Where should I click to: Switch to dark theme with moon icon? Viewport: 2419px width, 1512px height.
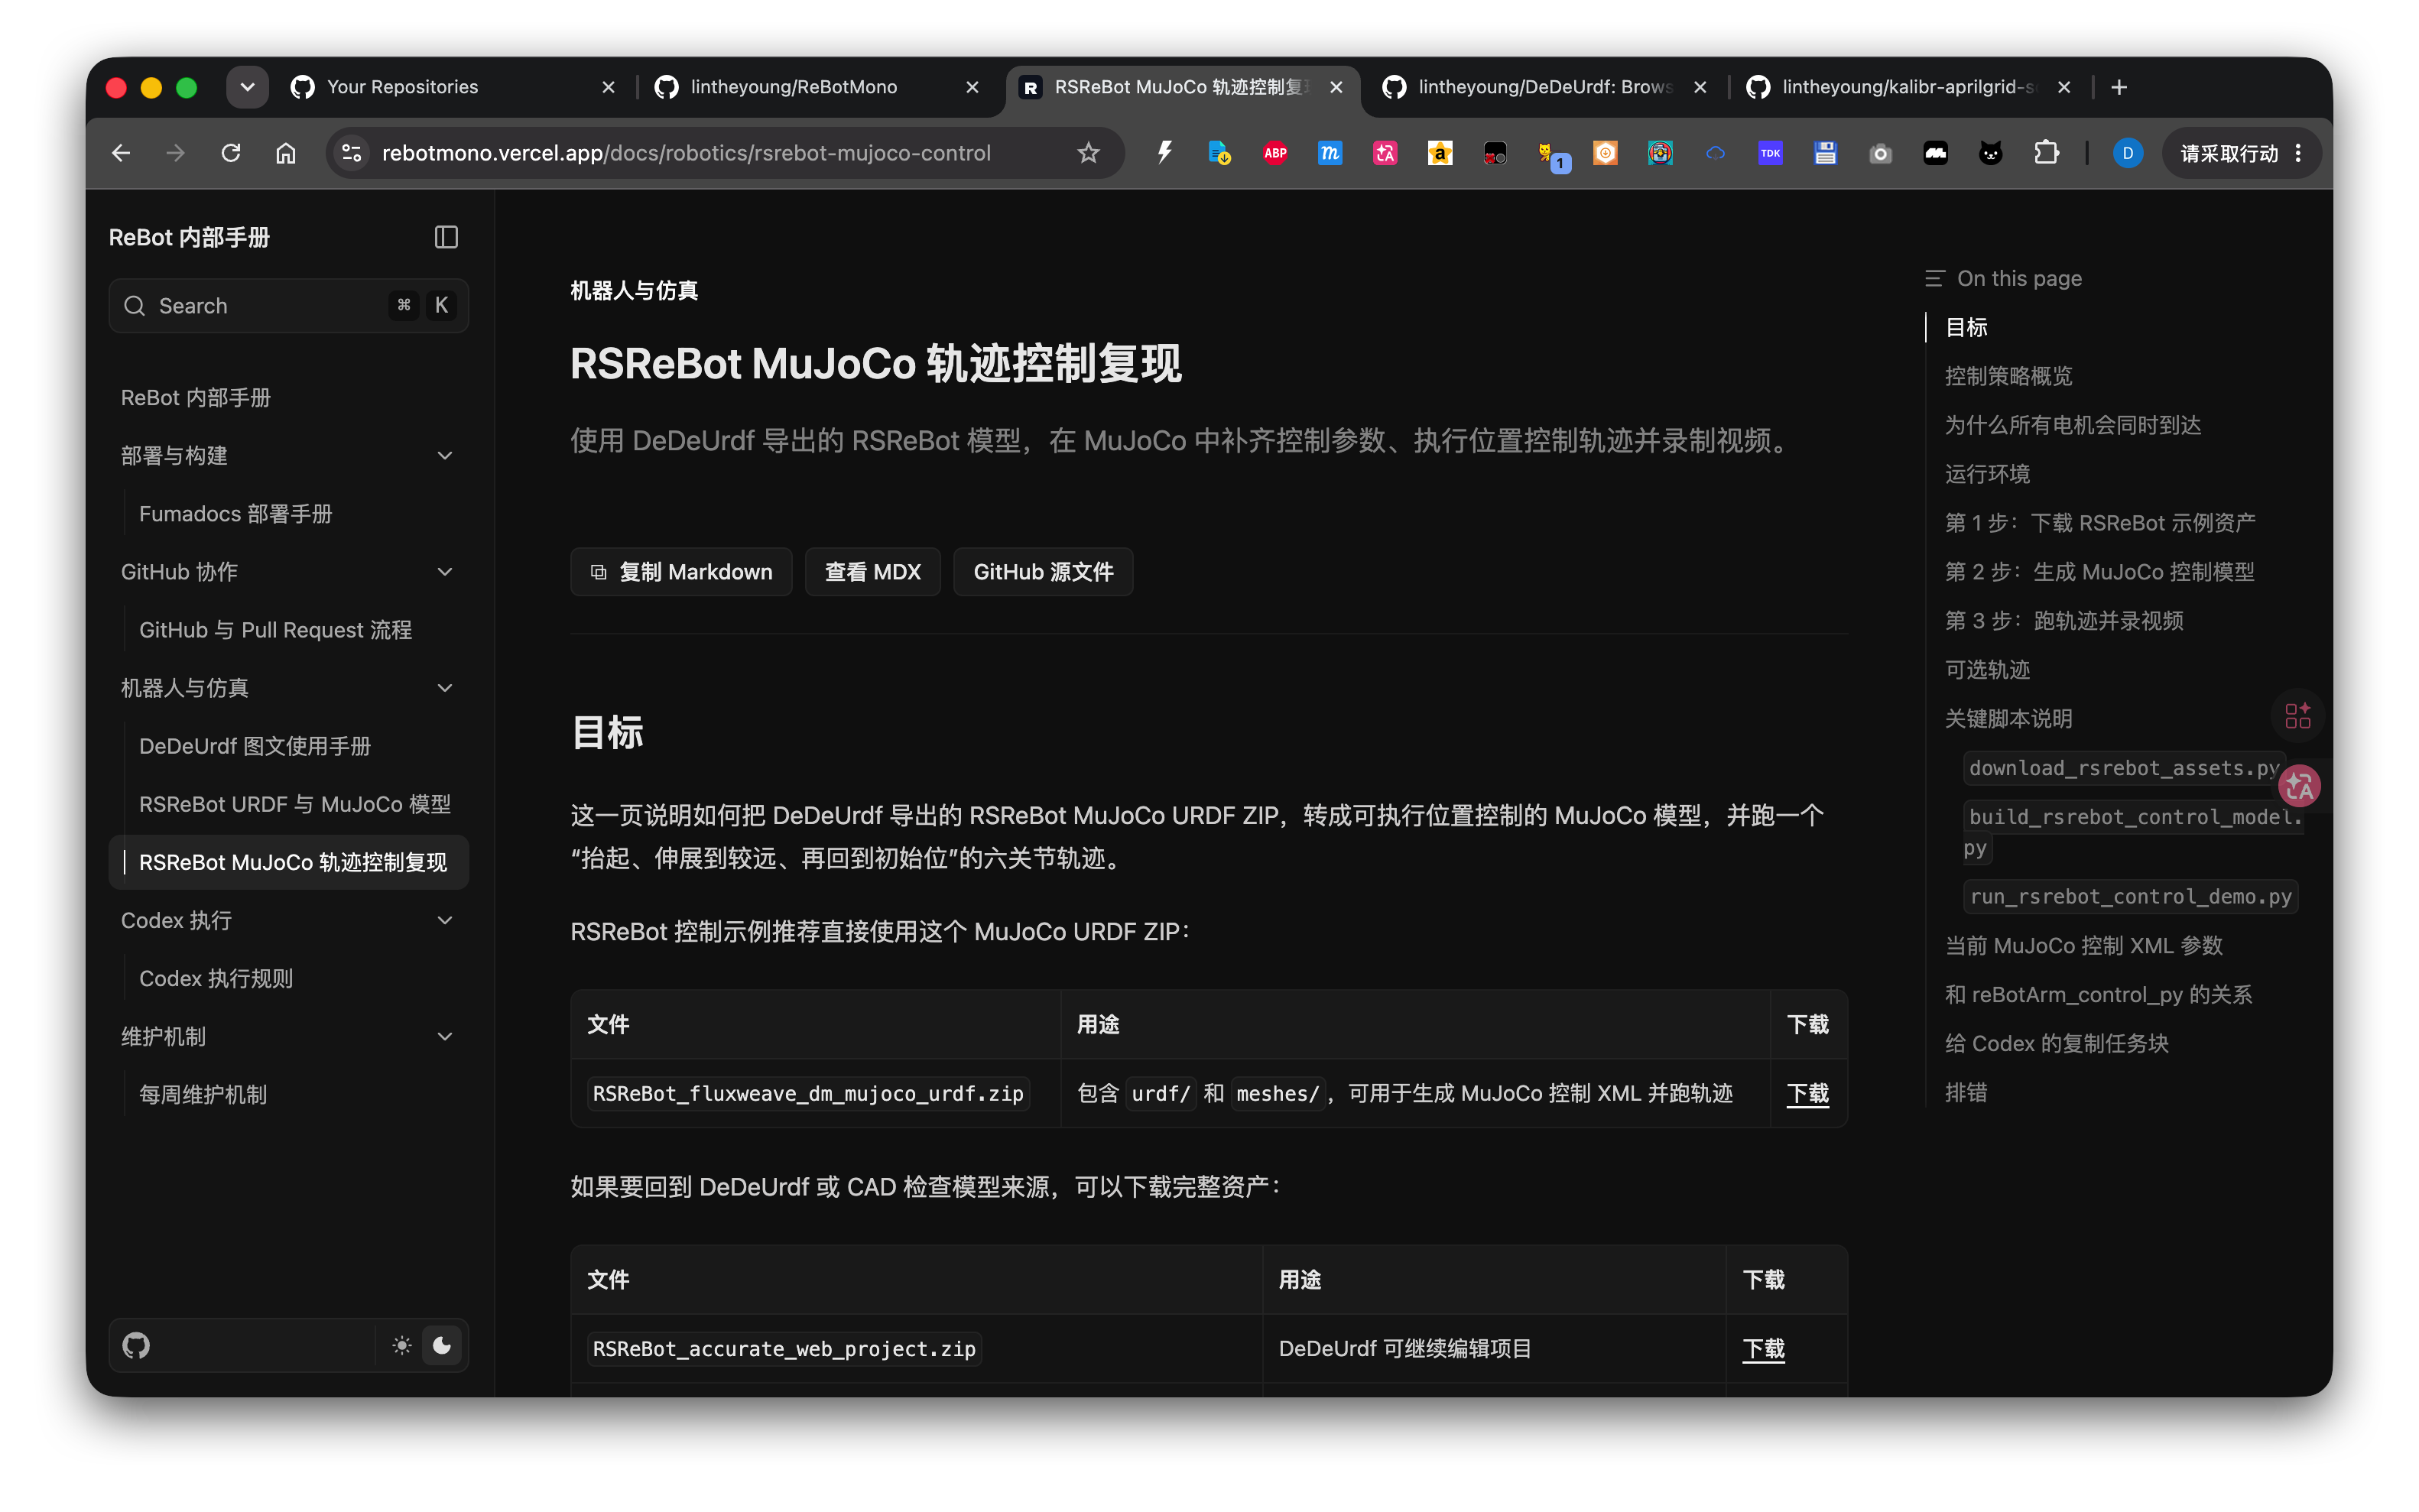coord(442,1345)
